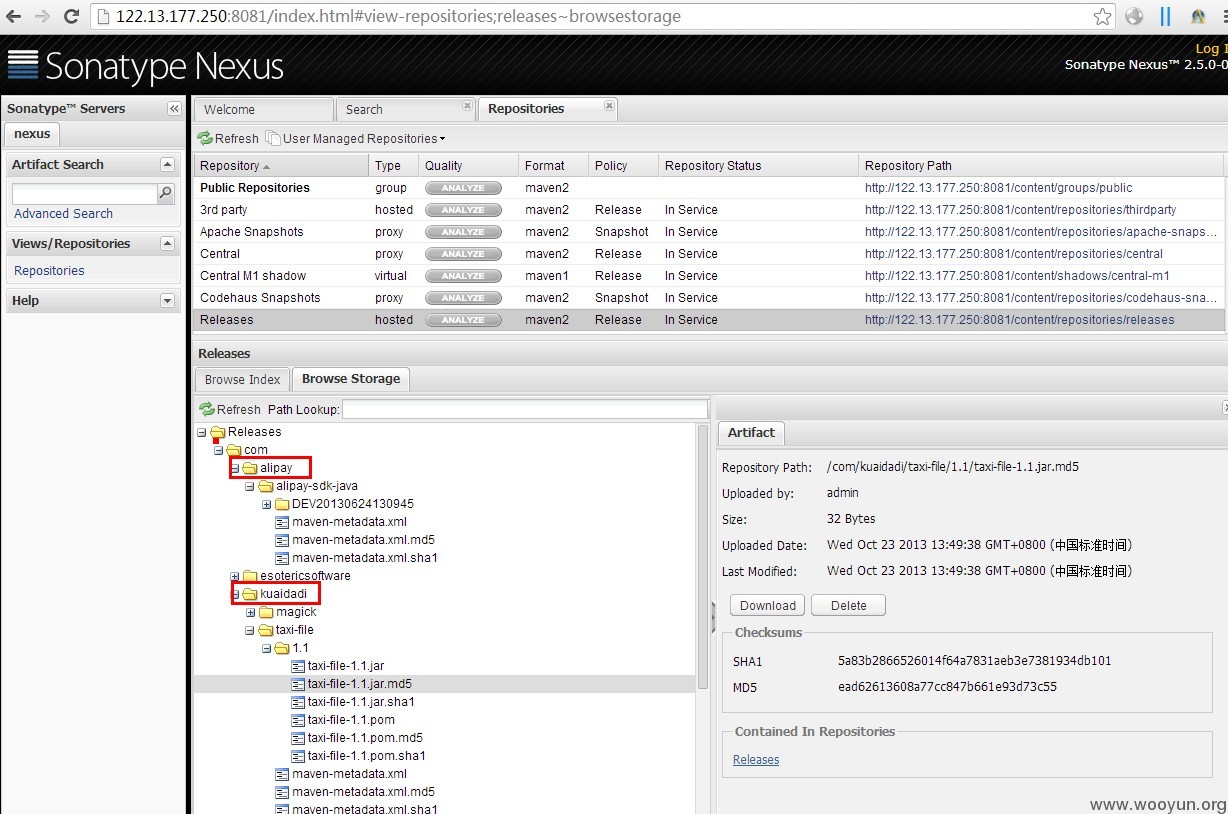The width and height of the screenshot is (1228, 814).
Task: Select the taxi-file-1.1.pom.md5 file
Action: [x=365, y=738]
